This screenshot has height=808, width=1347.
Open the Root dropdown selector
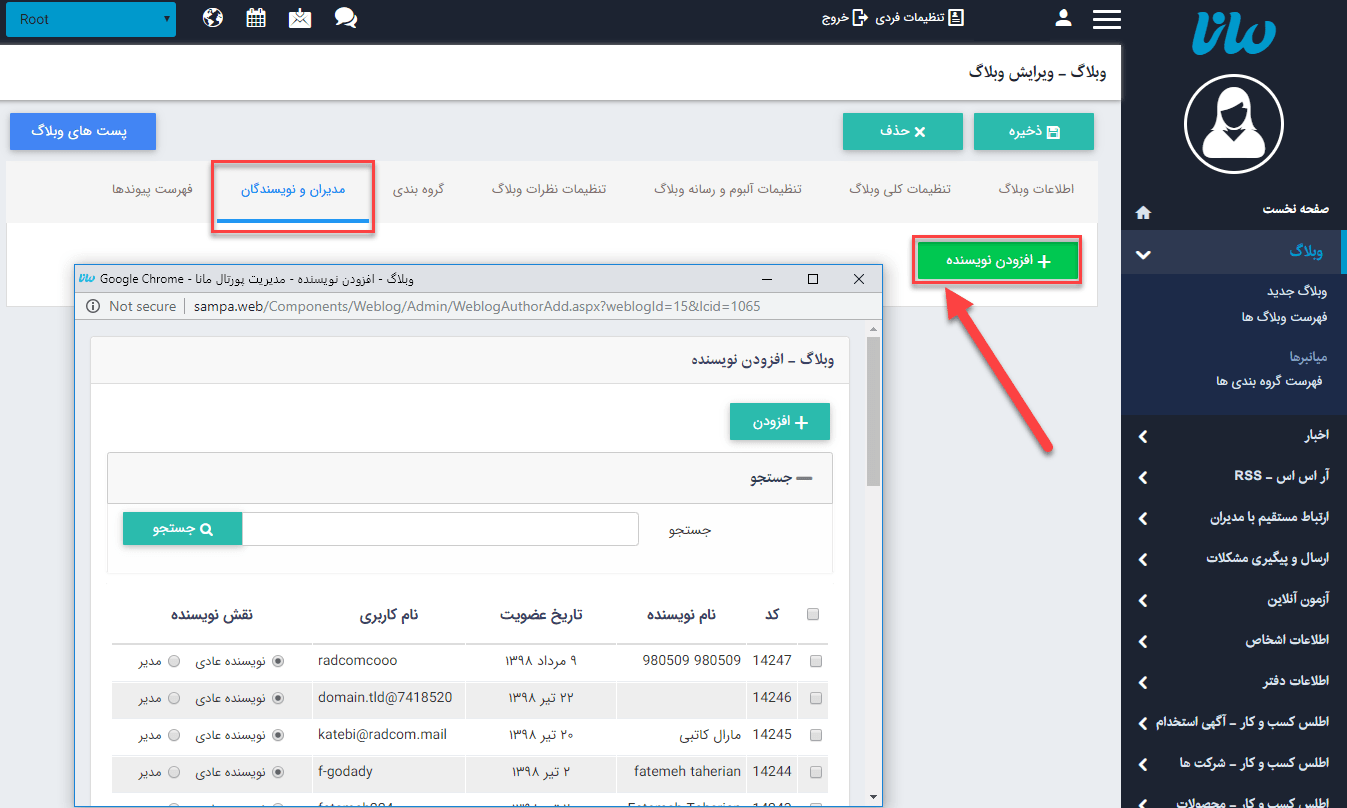[90, 19]
